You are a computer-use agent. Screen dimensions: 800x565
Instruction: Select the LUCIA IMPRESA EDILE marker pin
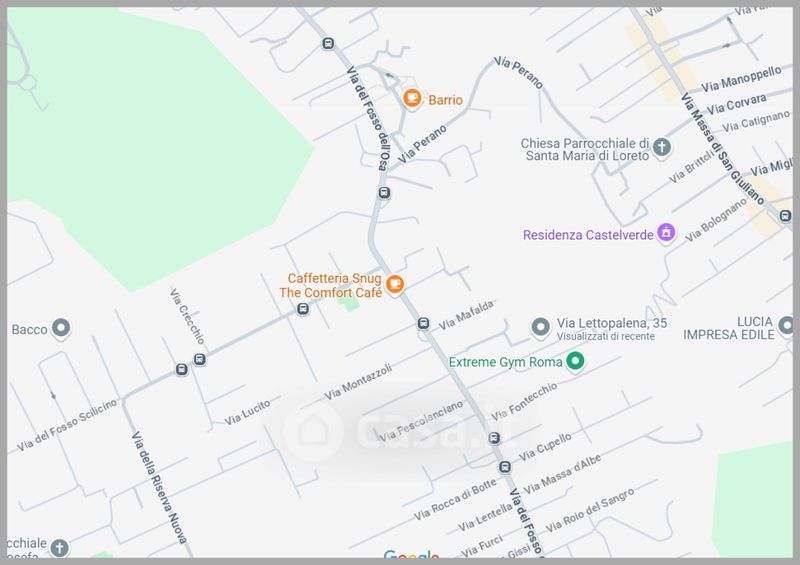(x=787, y=326)
